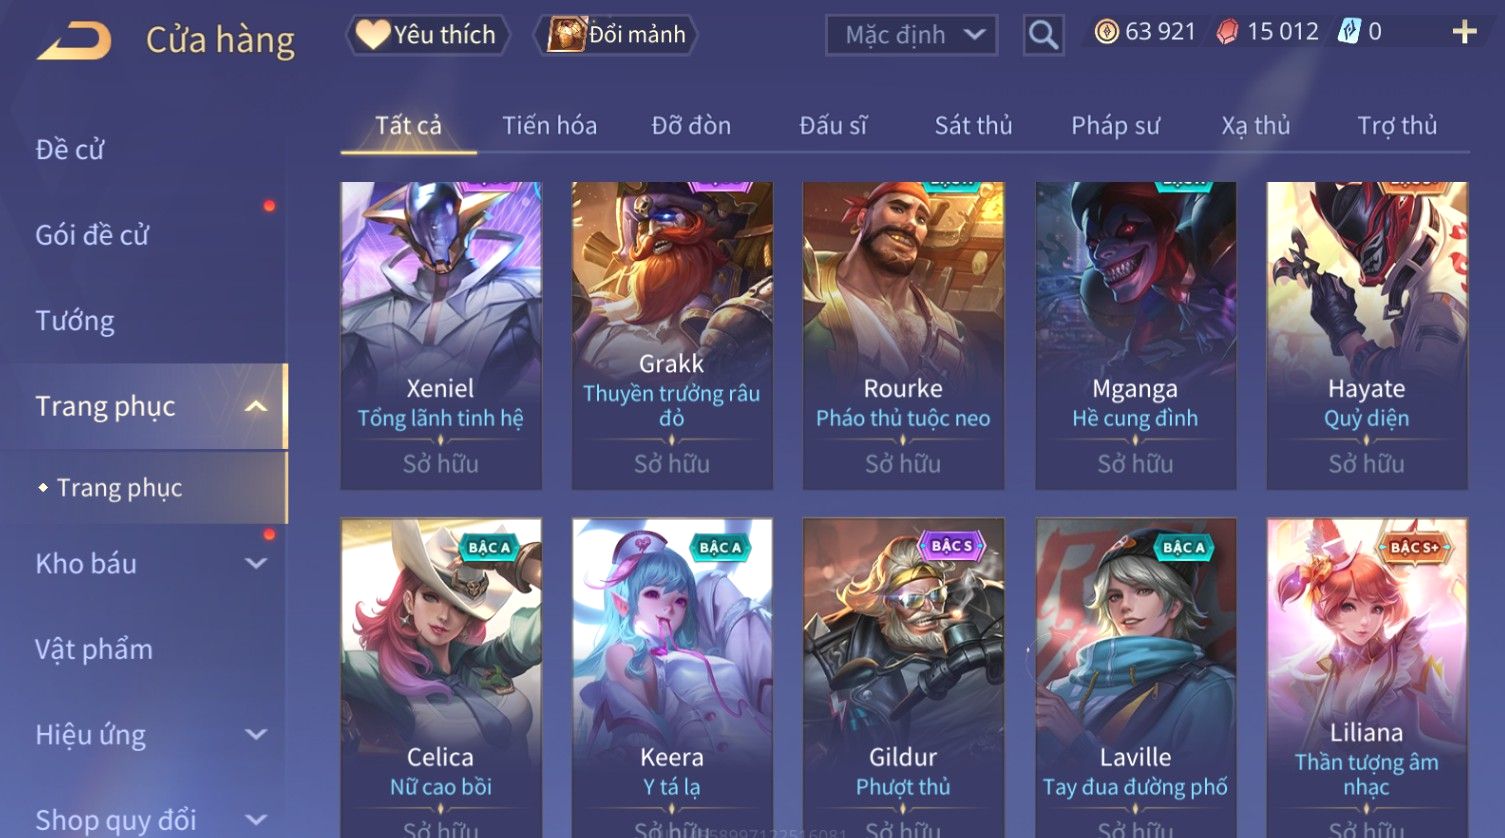The image size is (1505, 838).
Task: Open the Mặc định sort dropdown
Action: point(911,36)
